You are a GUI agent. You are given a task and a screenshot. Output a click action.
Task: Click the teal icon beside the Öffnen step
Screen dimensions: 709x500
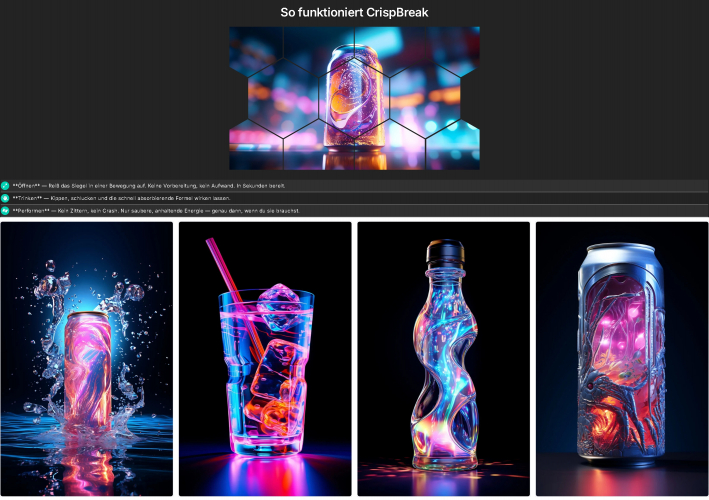[x=5, y=186]
